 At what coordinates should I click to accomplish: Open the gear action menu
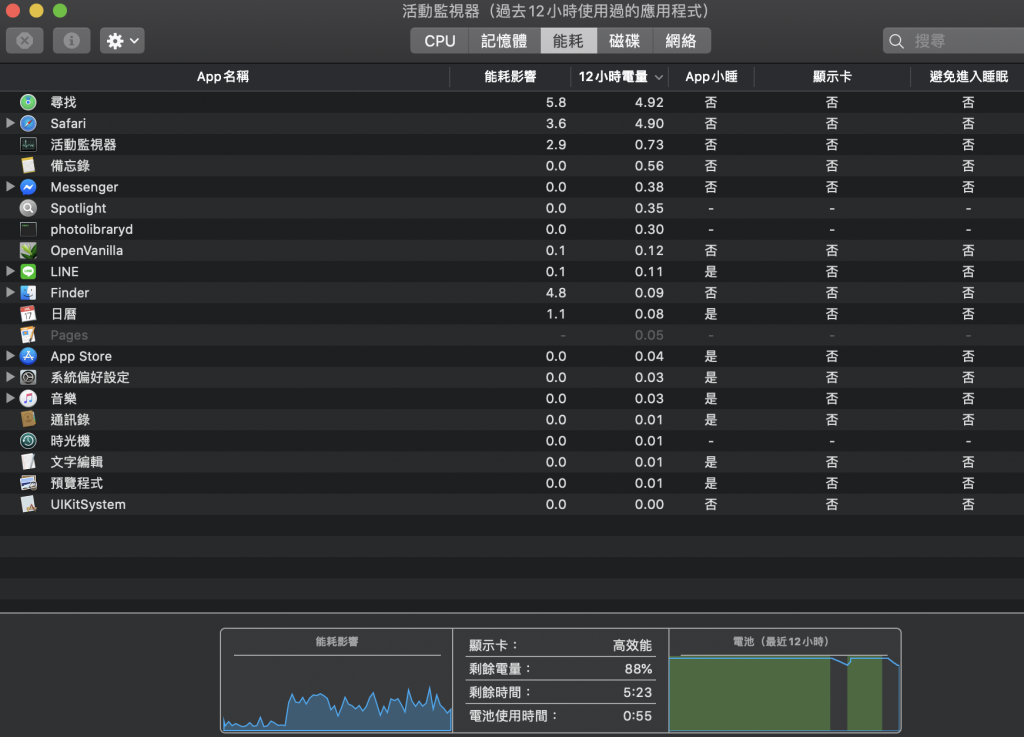click(x=122, y=40)
